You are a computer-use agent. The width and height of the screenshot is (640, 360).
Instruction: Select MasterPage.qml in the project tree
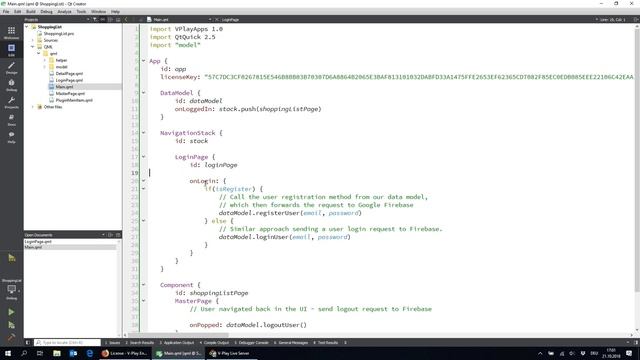tap(70, 93)
